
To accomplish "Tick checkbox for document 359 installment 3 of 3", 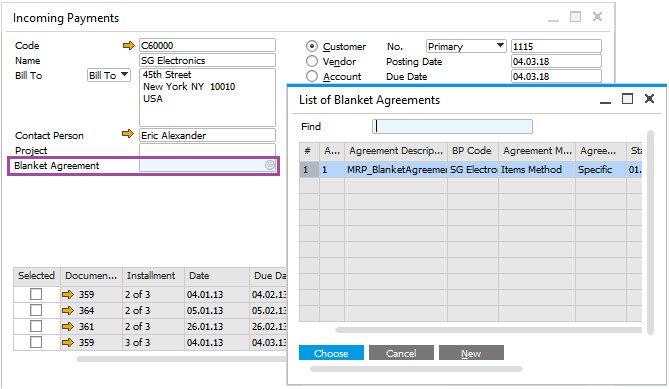I will 36,342.
